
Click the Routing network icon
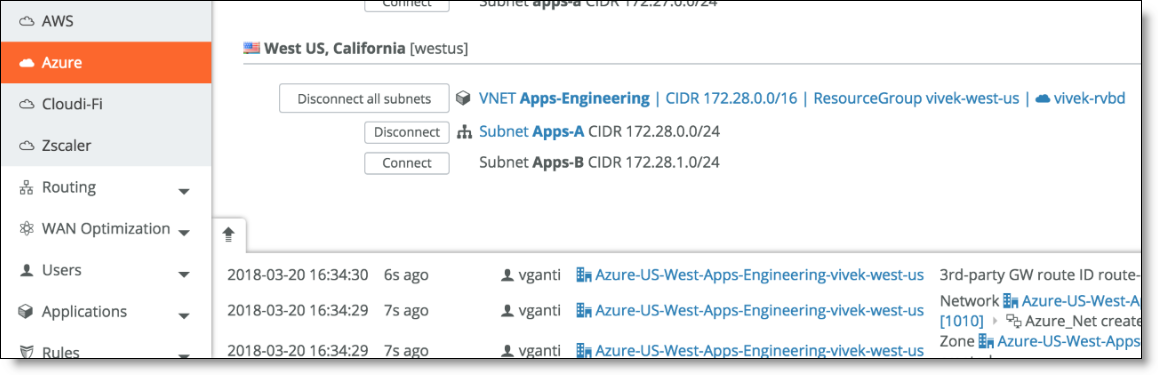pos(27,188)
